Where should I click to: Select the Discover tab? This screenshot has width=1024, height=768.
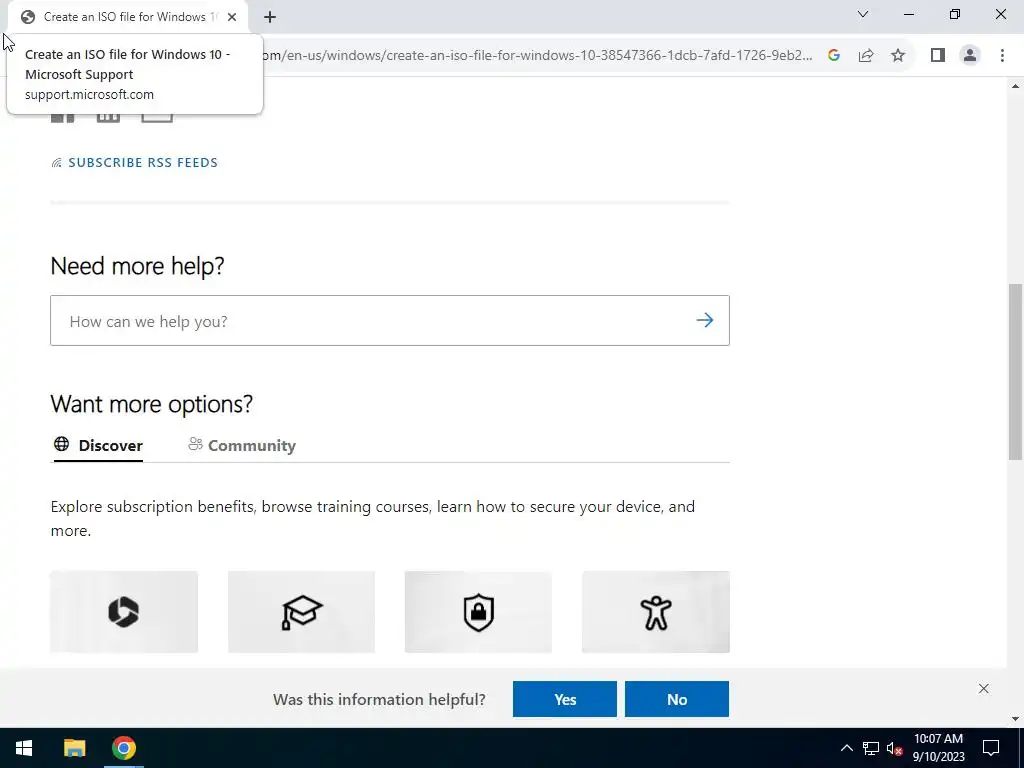pyautogui.click(x=99, y=445)
